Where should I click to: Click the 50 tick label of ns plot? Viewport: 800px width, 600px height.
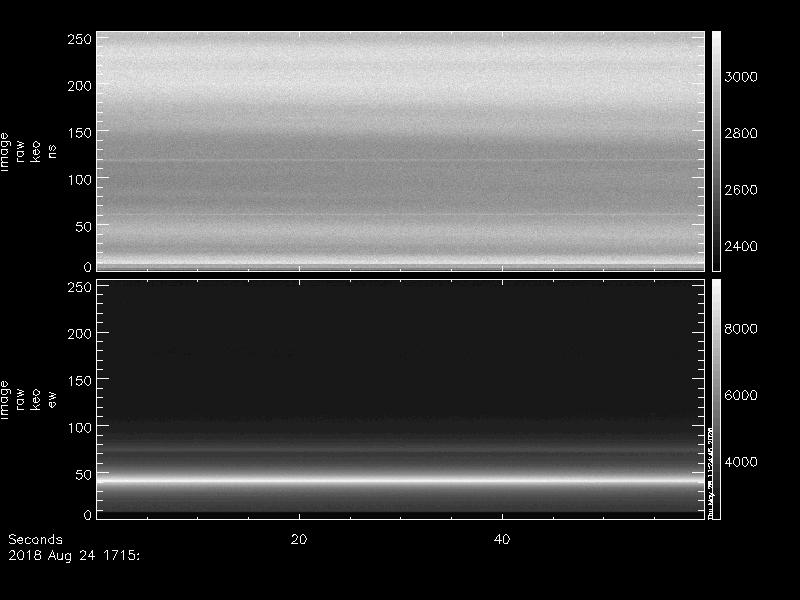click(84, 227)
